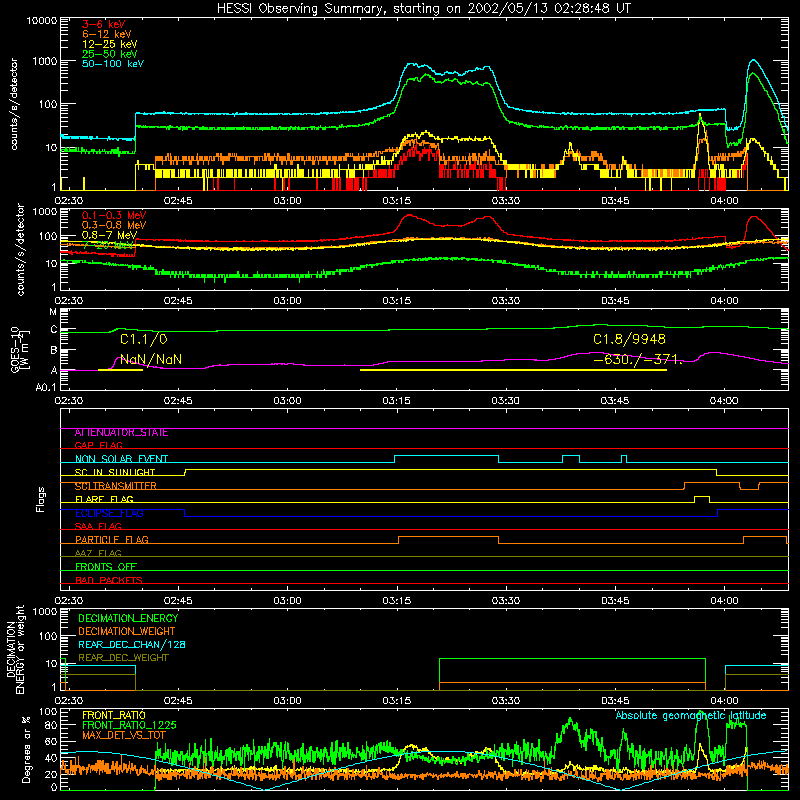Click the 03:00 tick label beneath the Flags panel
This screenshot has width=800, height=800.
click(x=287, y=601)
